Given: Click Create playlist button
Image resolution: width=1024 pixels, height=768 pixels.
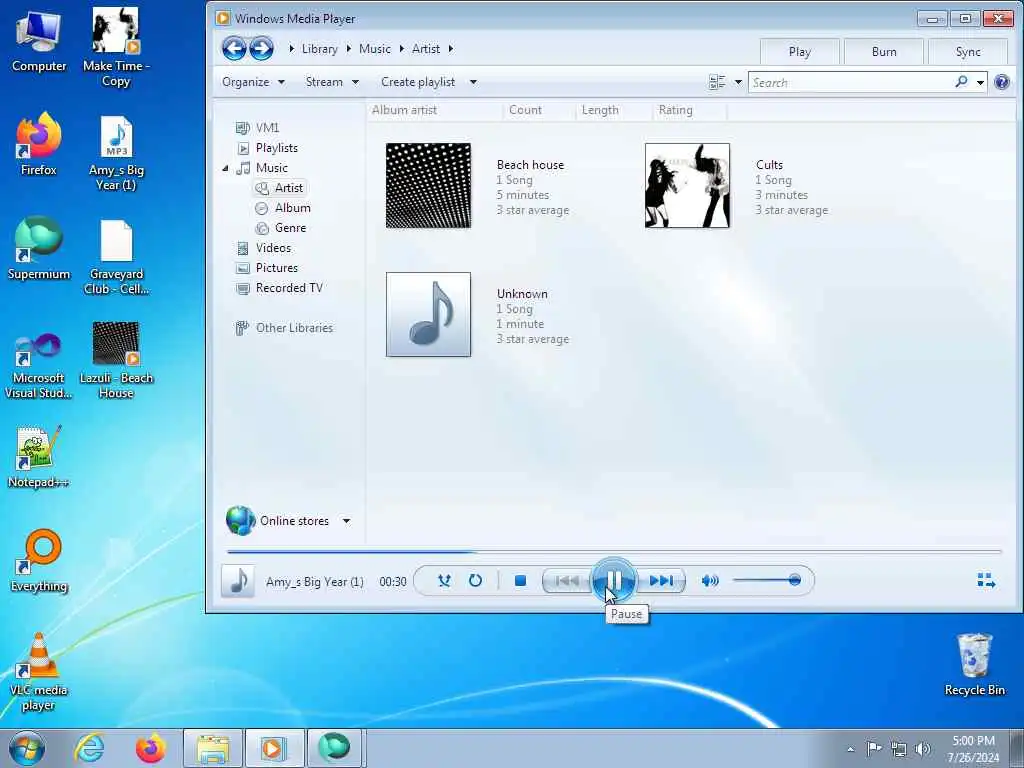Looking at the screenshot, I should 418,82.
